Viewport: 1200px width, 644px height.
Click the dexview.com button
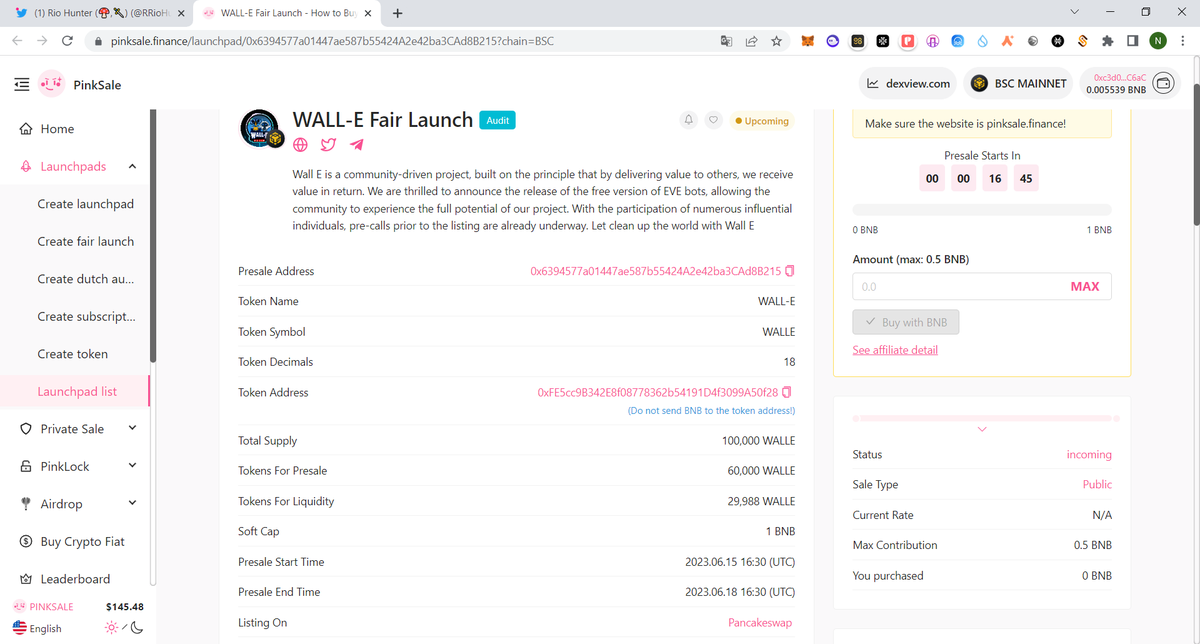(x=909, y=84)
